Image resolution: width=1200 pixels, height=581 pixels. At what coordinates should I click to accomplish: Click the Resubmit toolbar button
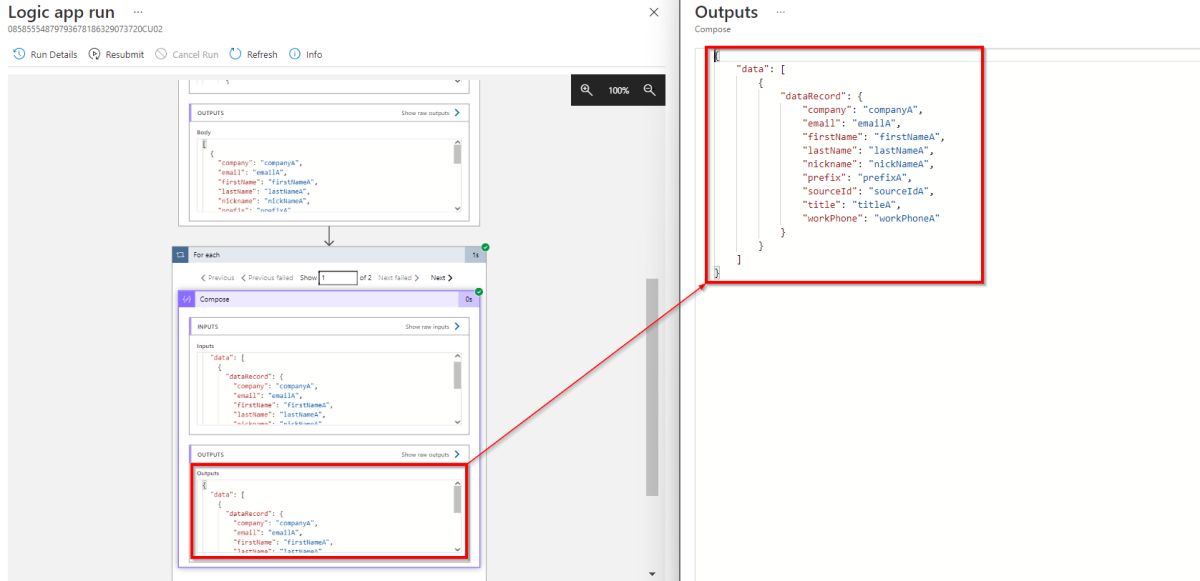(x=116, y=54)
